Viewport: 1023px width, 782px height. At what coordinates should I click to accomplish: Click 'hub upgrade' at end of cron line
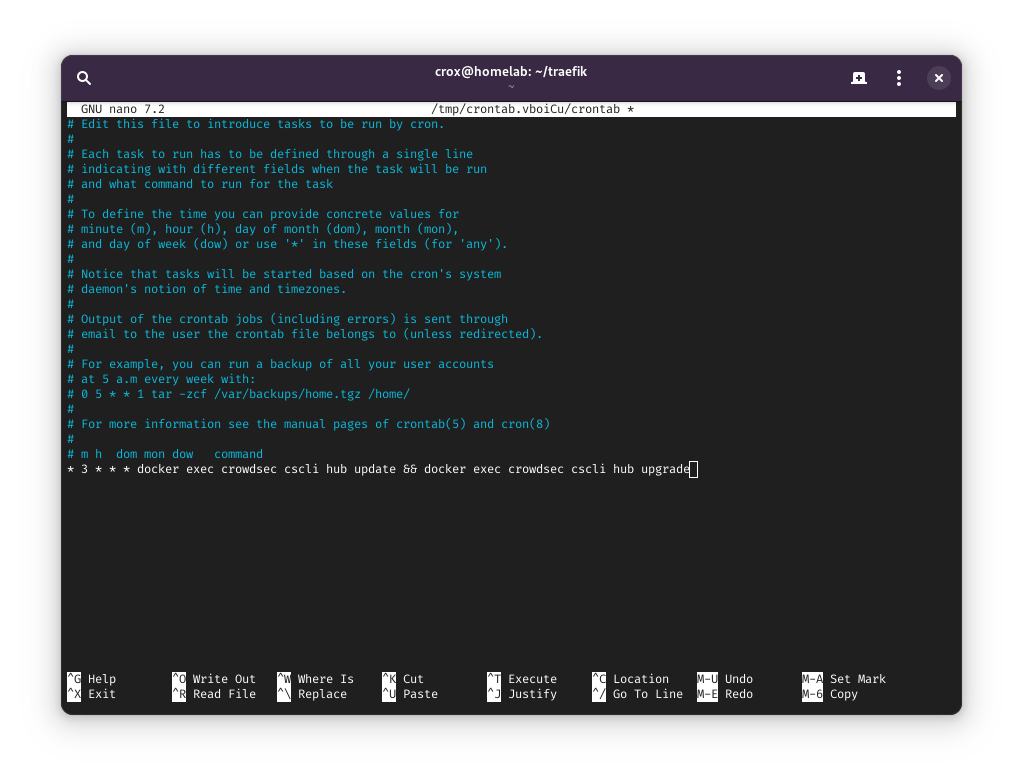[x=652, y=469]
